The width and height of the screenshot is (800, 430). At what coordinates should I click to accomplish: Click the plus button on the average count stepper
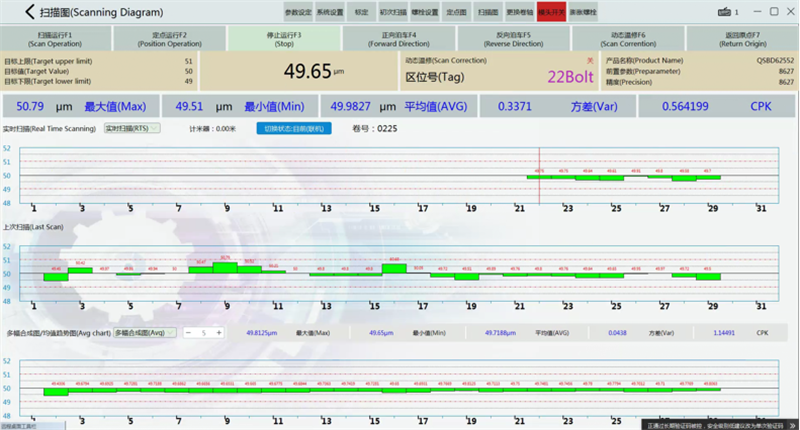(x=219, y=332)
